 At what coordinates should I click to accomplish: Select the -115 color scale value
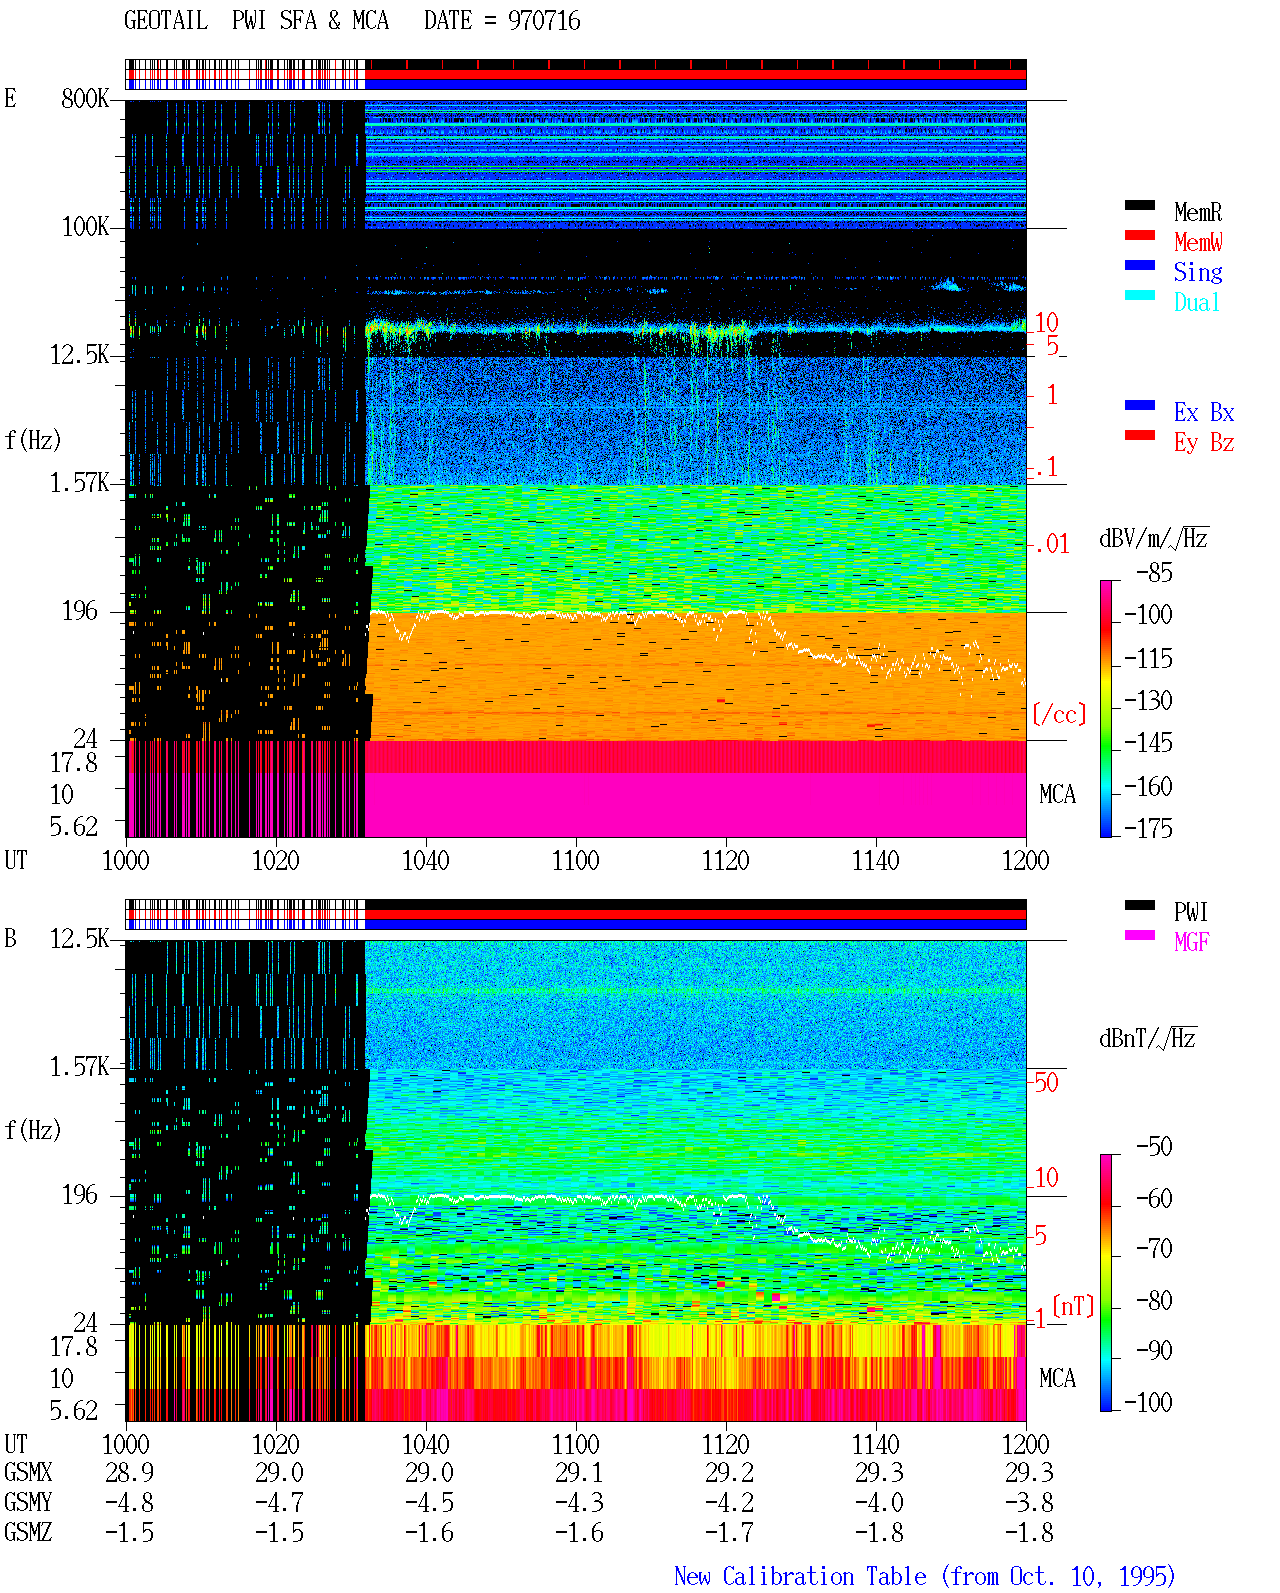click(1148, 658)
